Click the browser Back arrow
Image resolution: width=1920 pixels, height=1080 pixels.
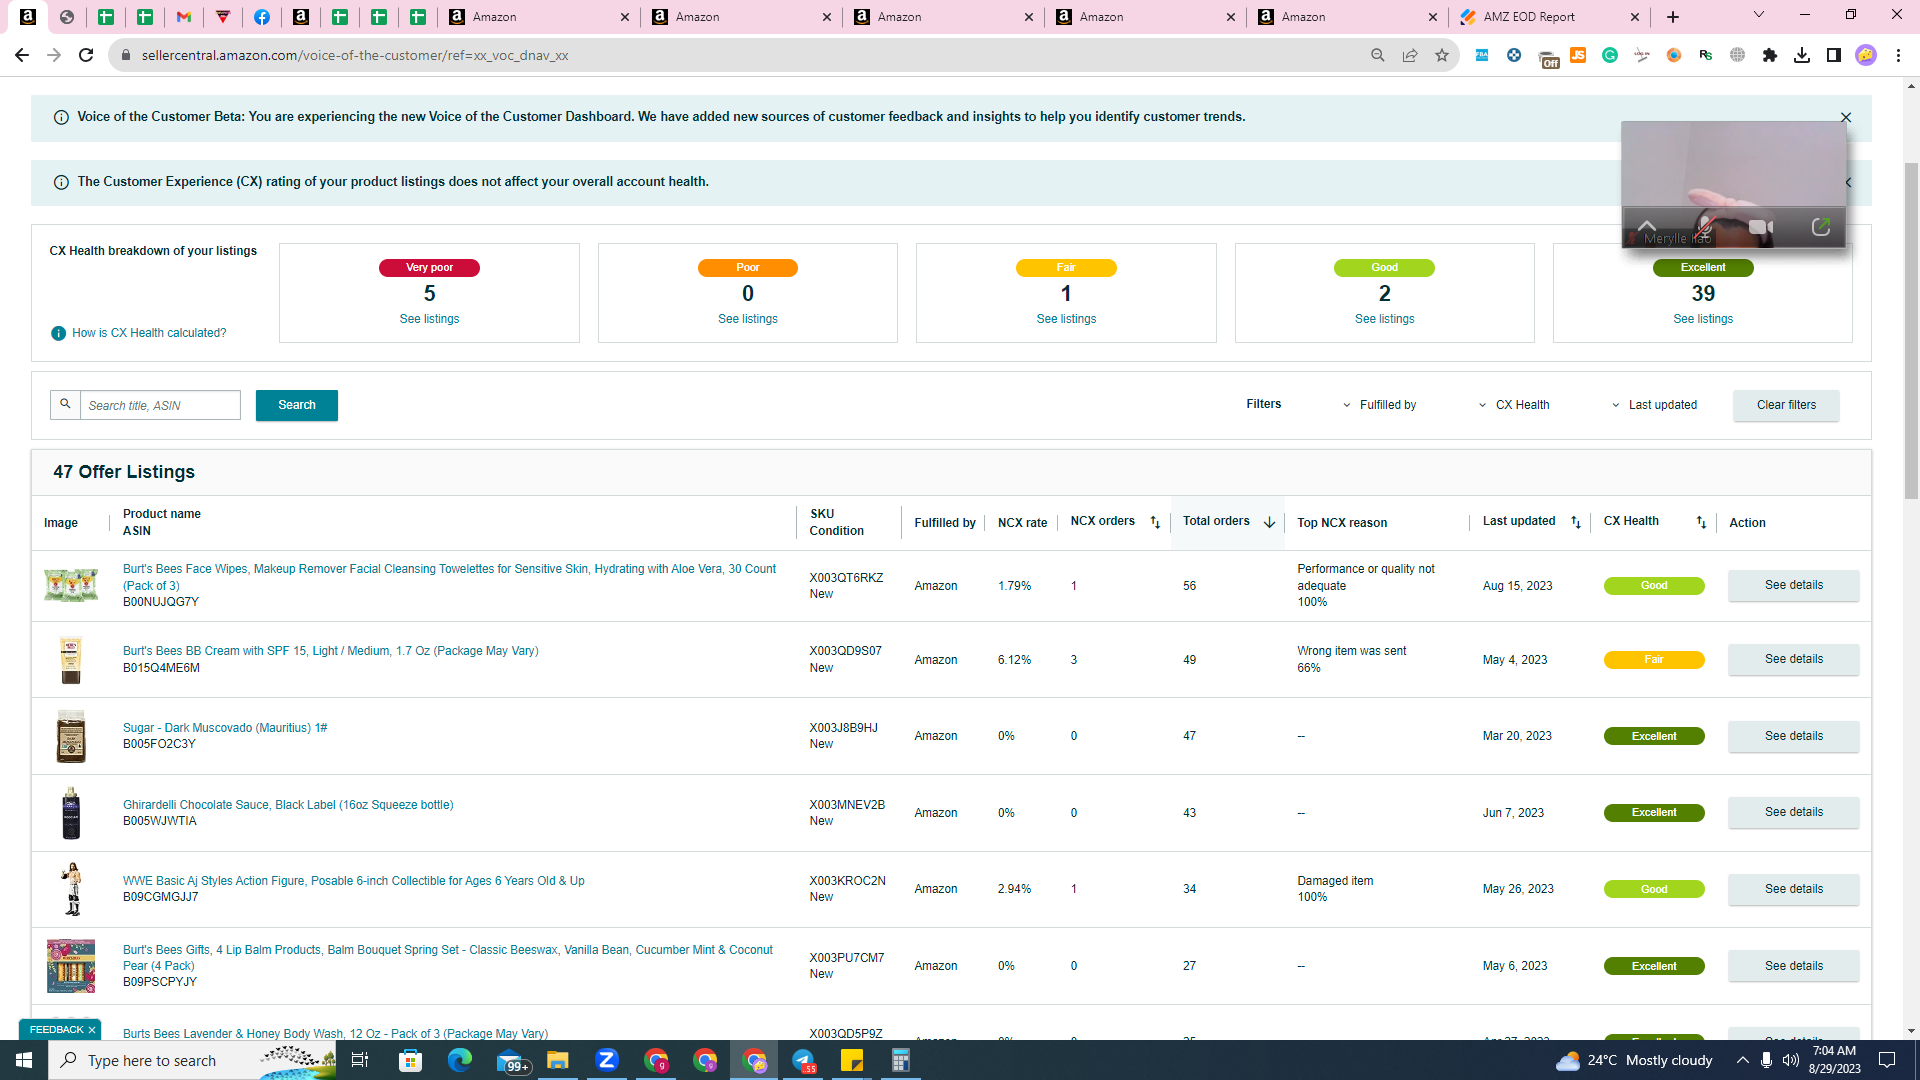(22, 55)
